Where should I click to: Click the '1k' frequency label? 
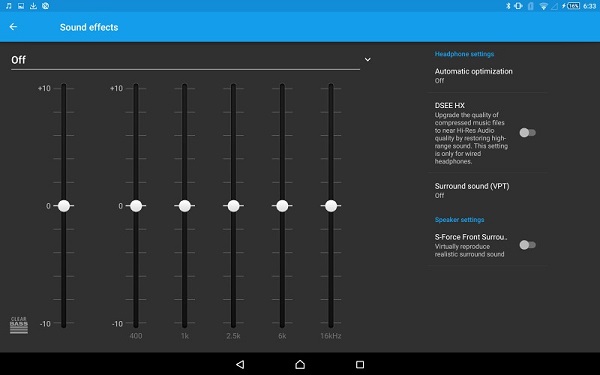click(x=185, y=336)
